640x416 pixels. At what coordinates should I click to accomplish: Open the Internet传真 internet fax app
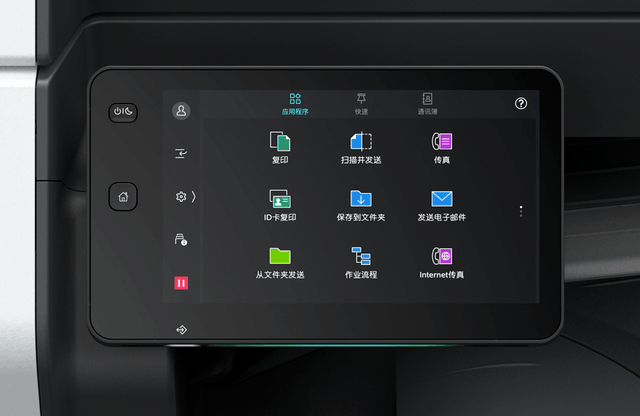pyautogui.click(x=442, y=263)
